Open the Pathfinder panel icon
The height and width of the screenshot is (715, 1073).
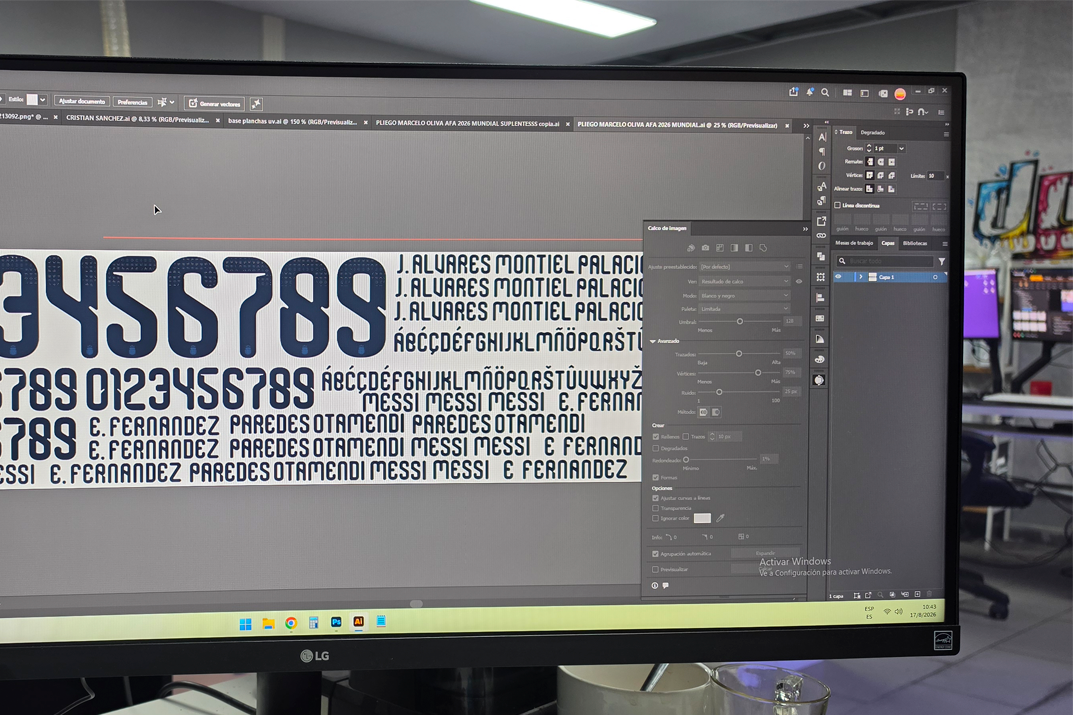pos(820,257)
